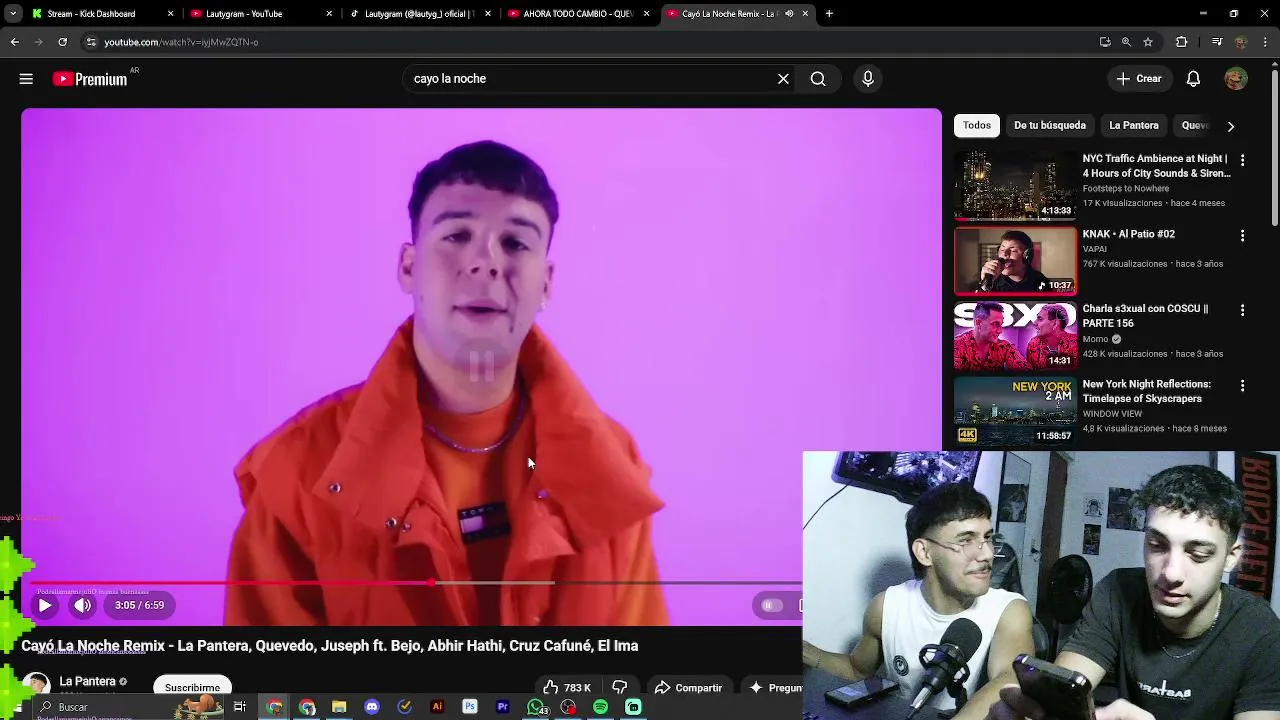This screenshot has height=720, width=1280.
Task: Play the paused video
Action: tap(45, 605)
